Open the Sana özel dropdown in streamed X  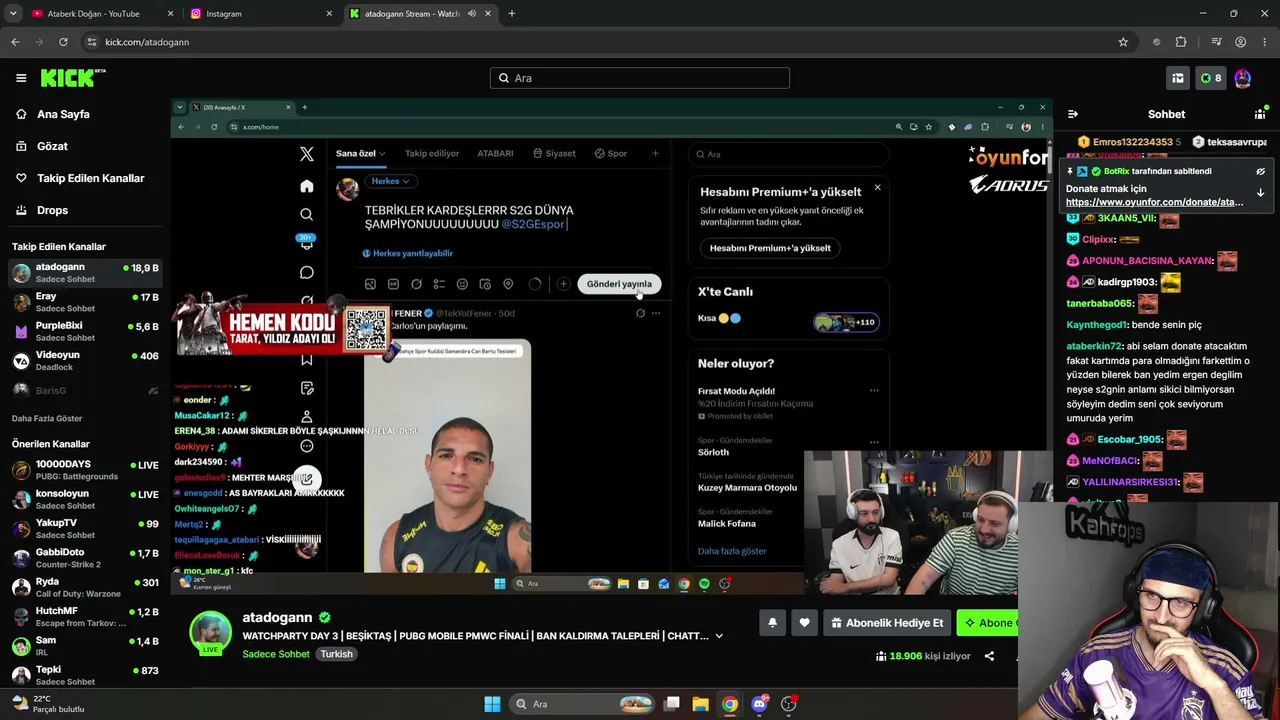[360, 154]
